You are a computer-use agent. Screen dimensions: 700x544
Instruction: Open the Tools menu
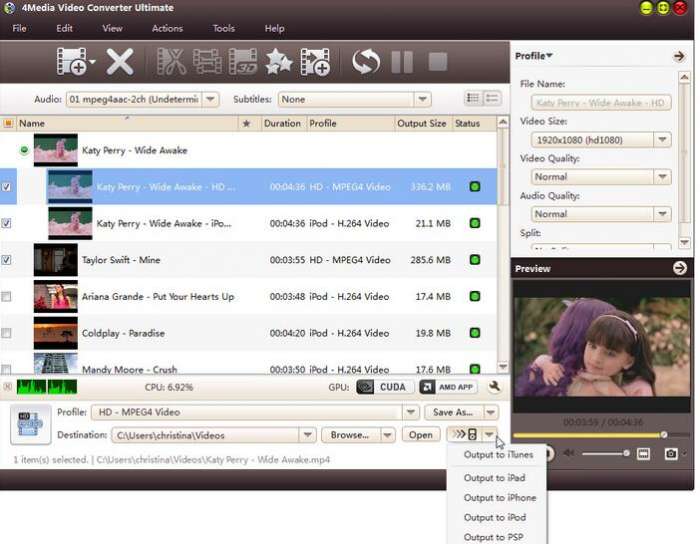tap(223, 28)
